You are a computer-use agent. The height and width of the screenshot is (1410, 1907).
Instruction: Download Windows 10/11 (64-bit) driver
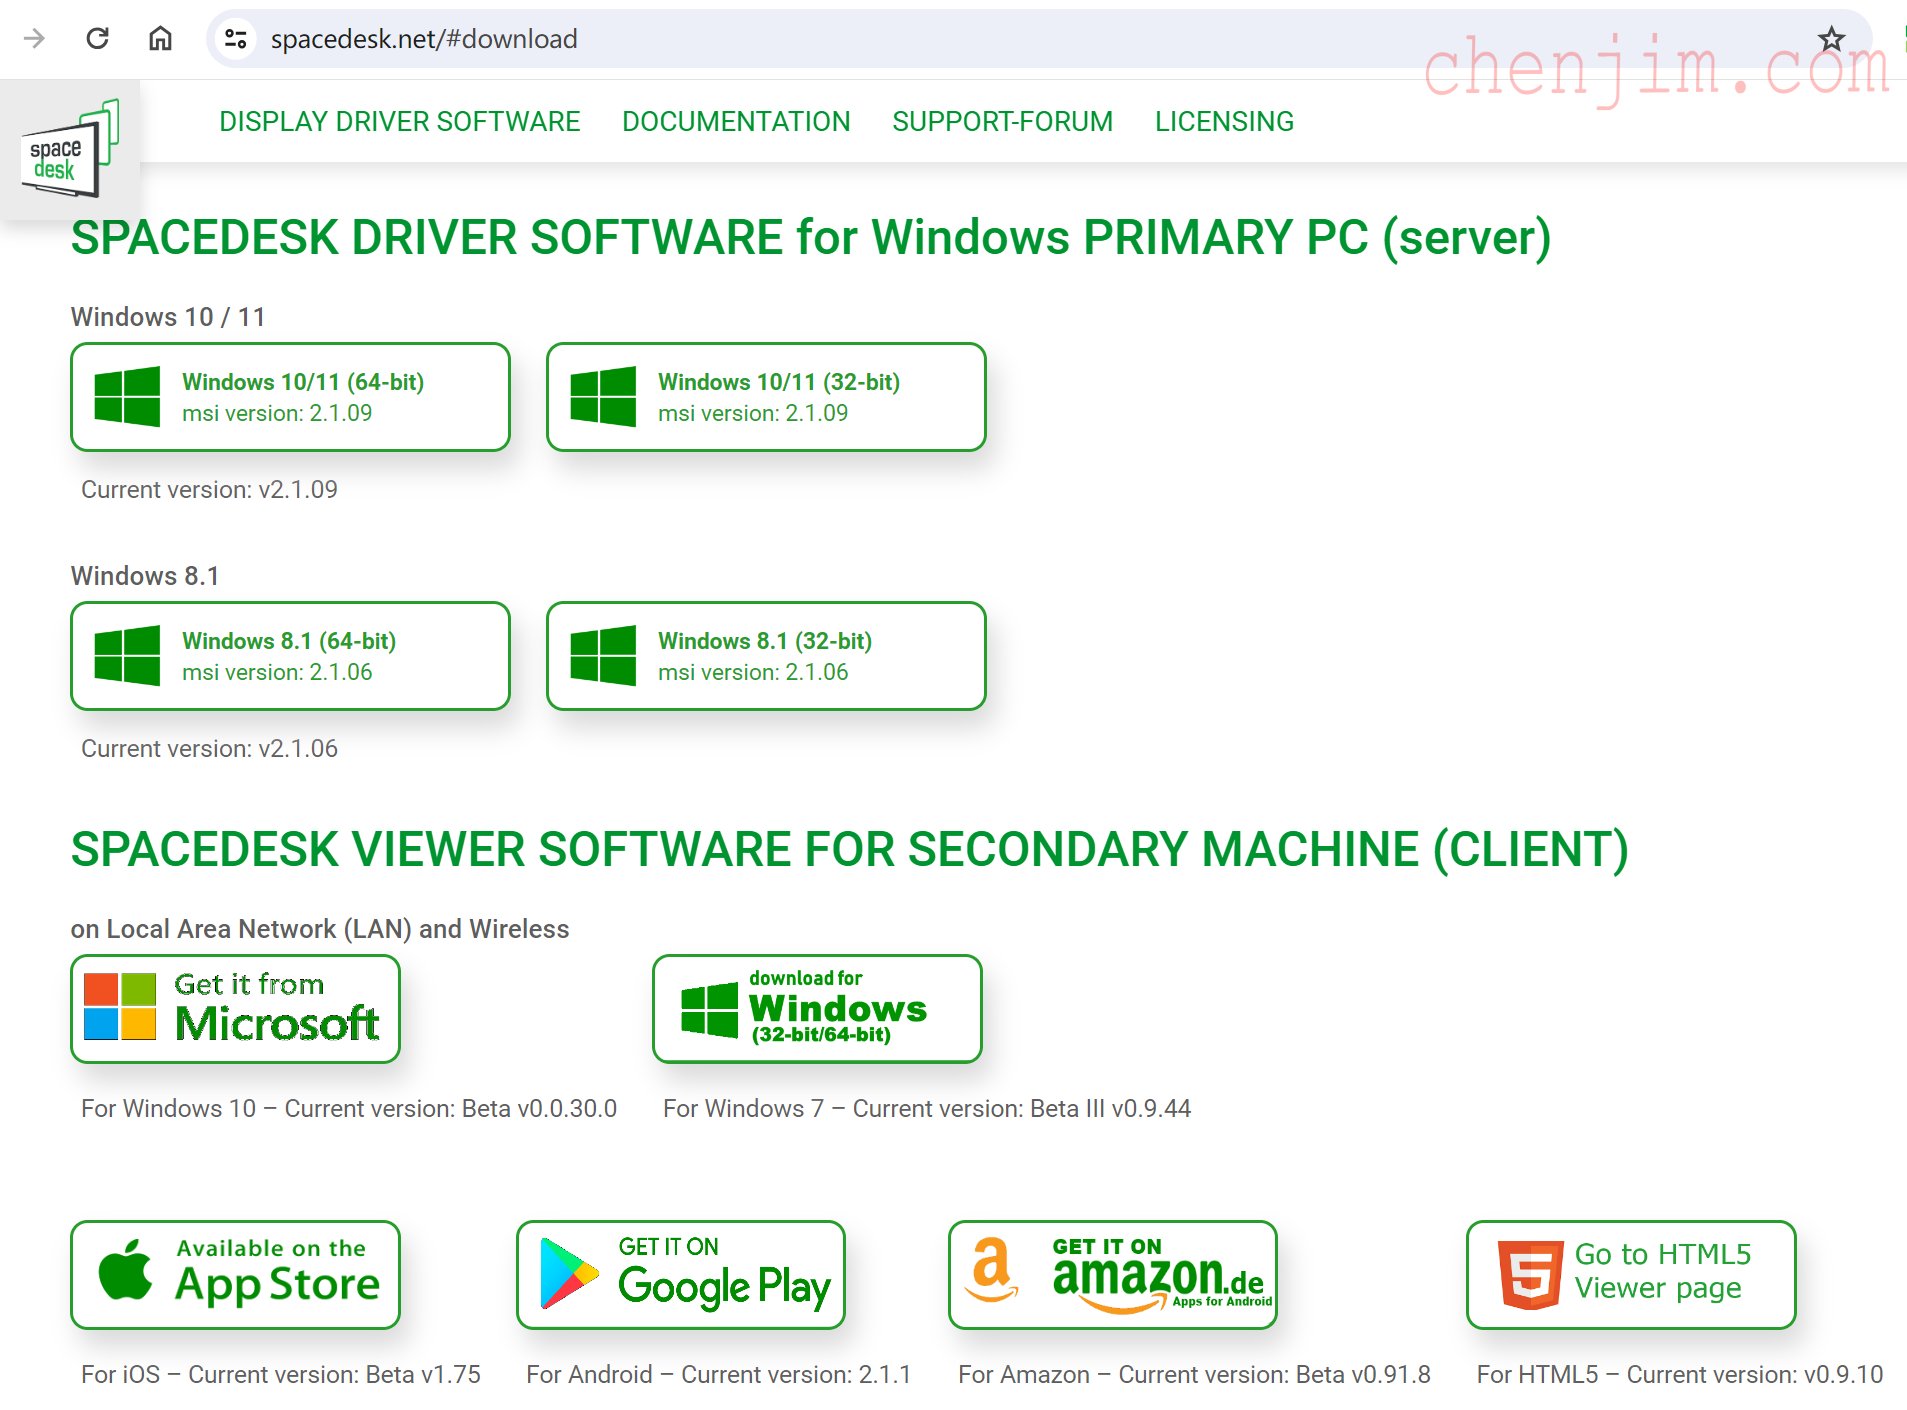click(x=290, y=397)
